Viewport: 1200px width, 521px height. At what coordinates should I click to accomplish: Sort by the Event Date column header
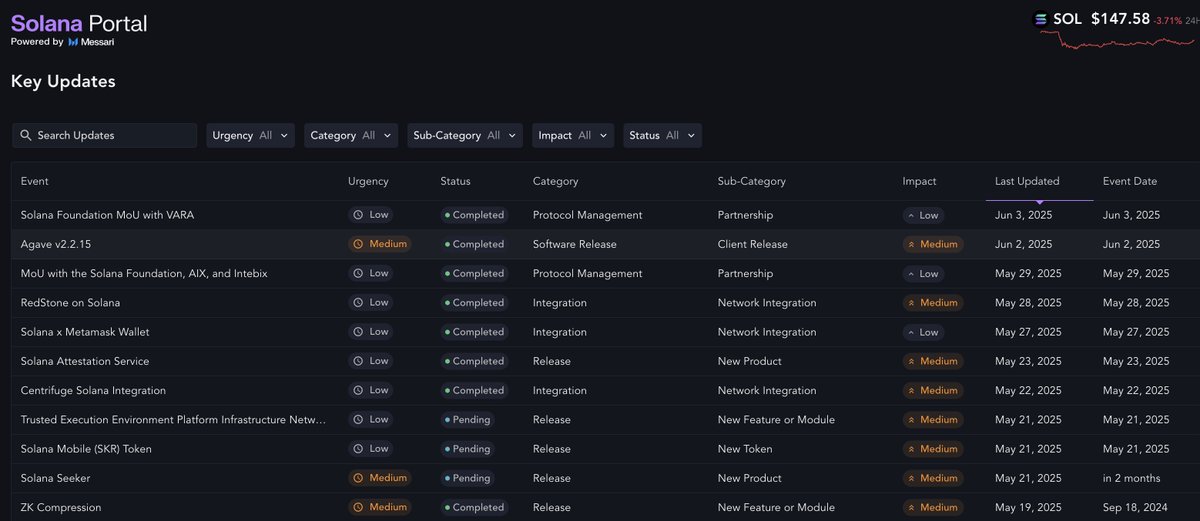click(x=1130, y=181)
